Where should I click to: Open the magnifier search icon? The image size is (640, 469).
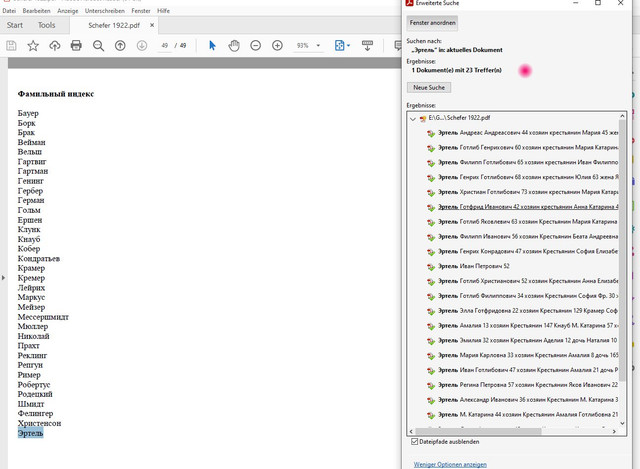click(98, 45)
